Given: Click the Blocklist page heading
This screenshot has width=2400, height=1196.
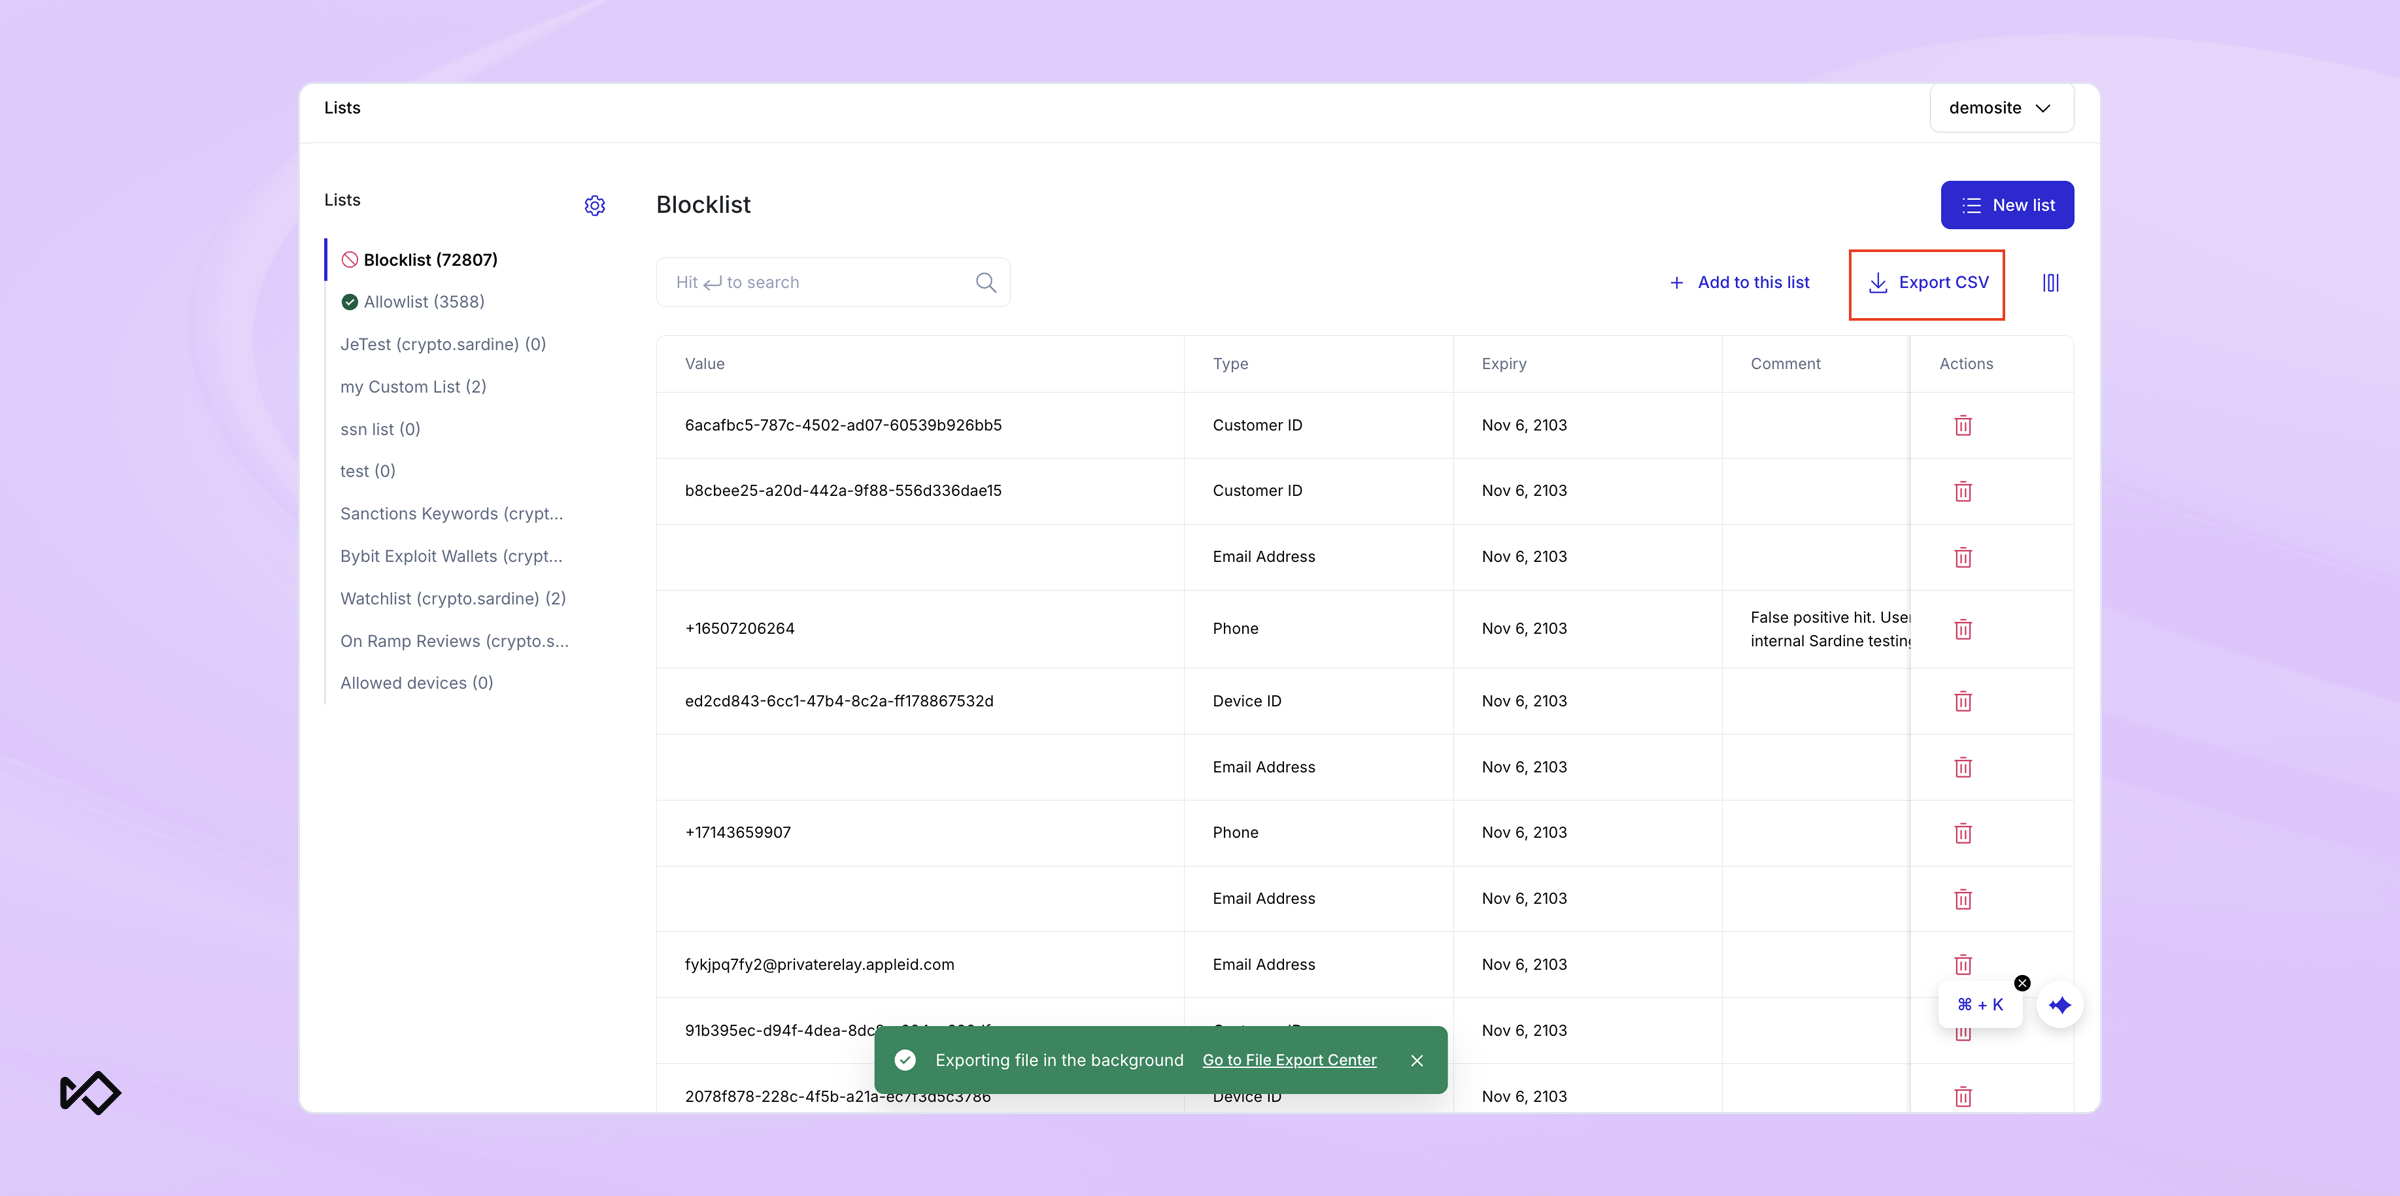Looking at the screenshot, I should (x=703, y=205).
